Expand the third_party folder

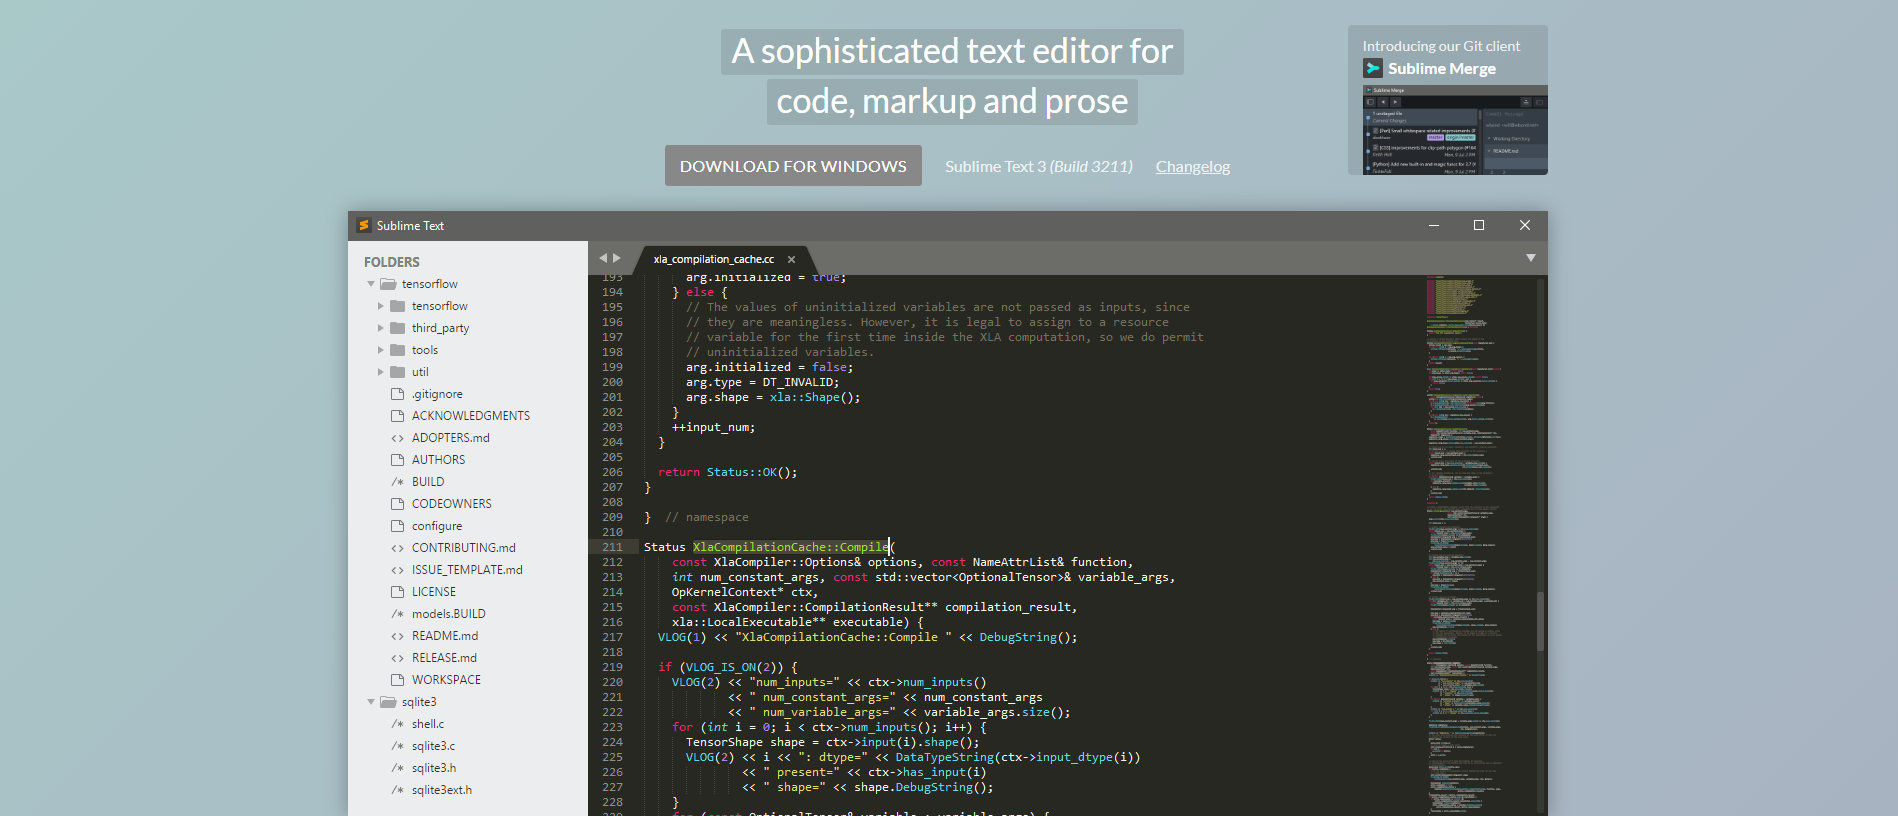click(381, 328)
